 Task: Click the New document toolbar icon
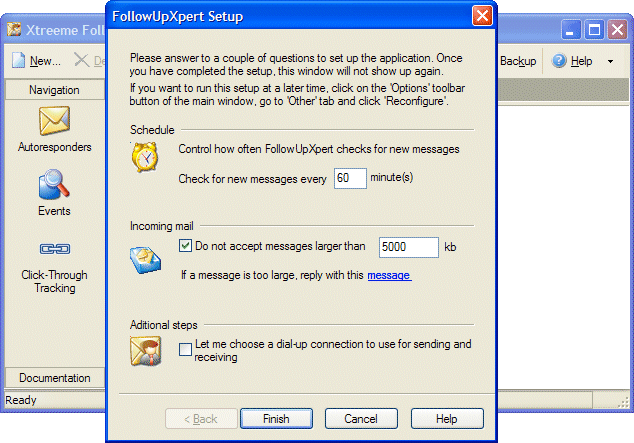point(18,61)
